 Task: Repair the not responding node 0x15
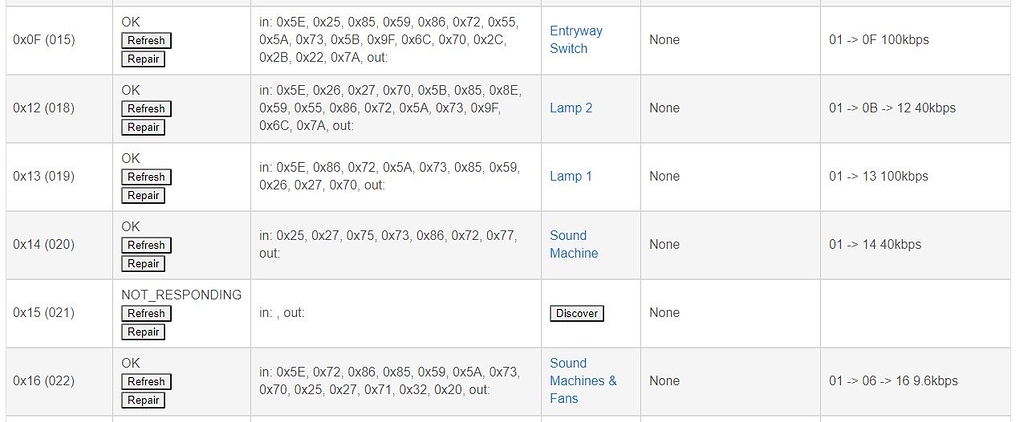coord(143,332)
